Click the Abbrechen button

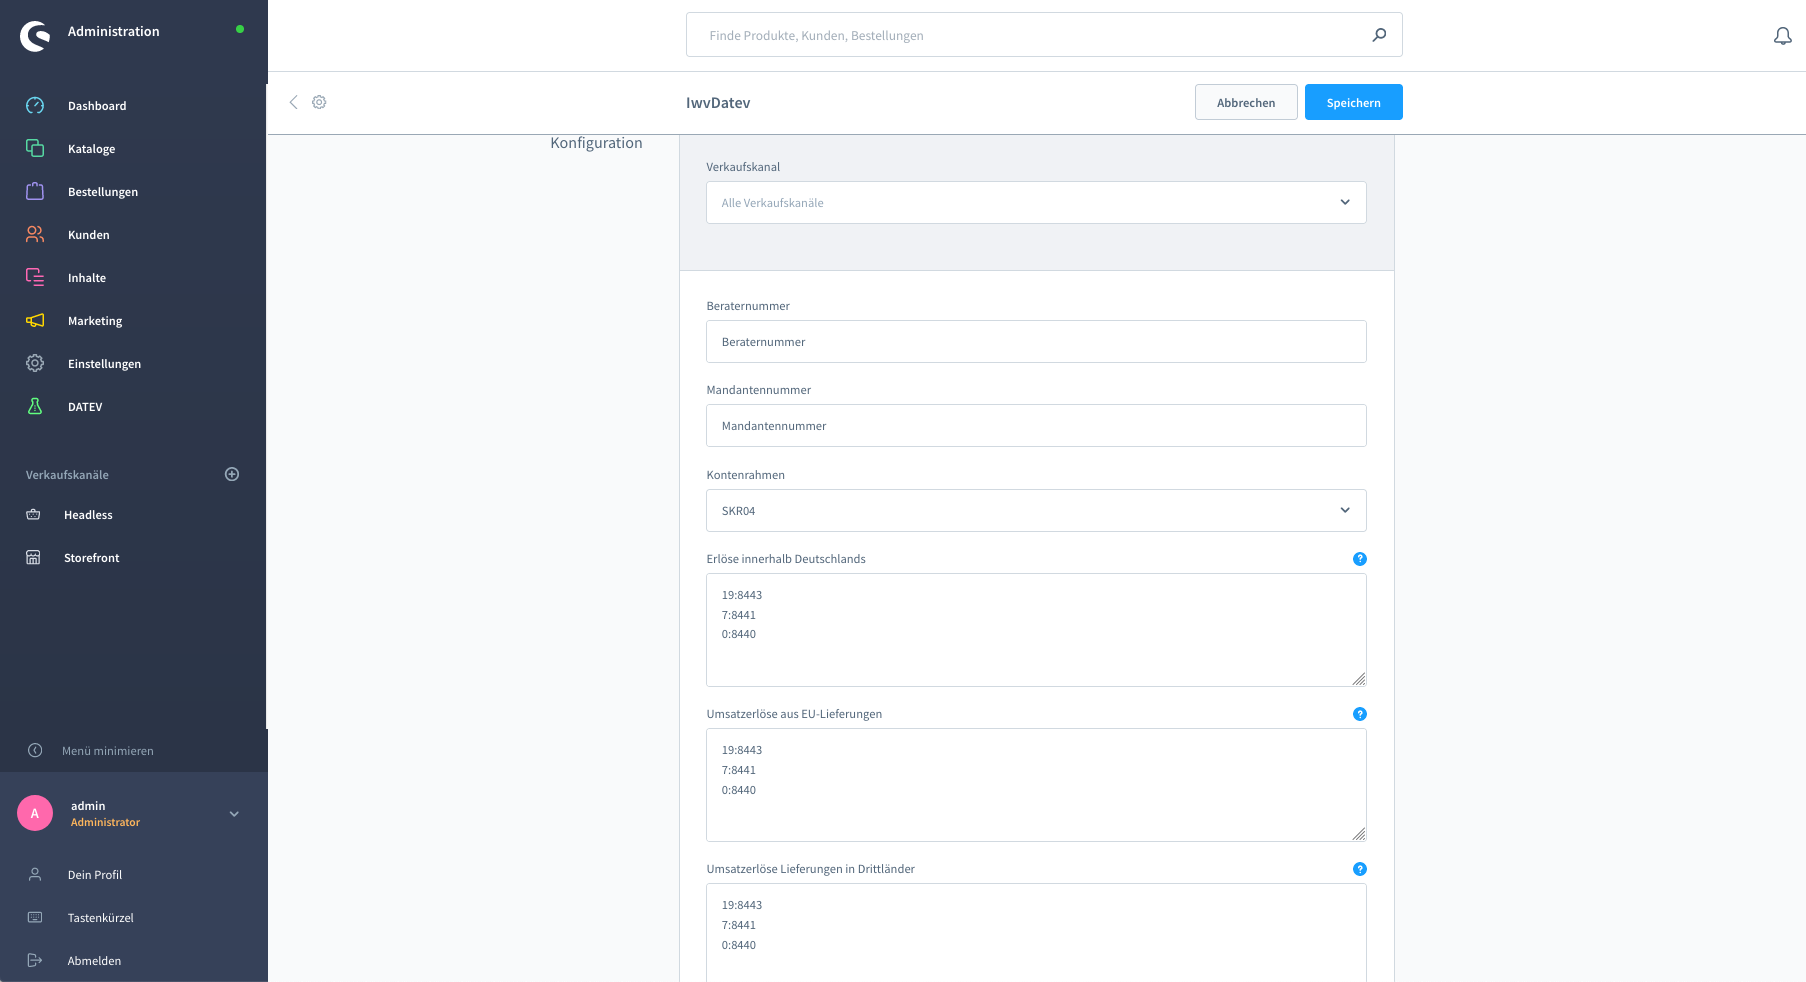tap(1245, 102)
